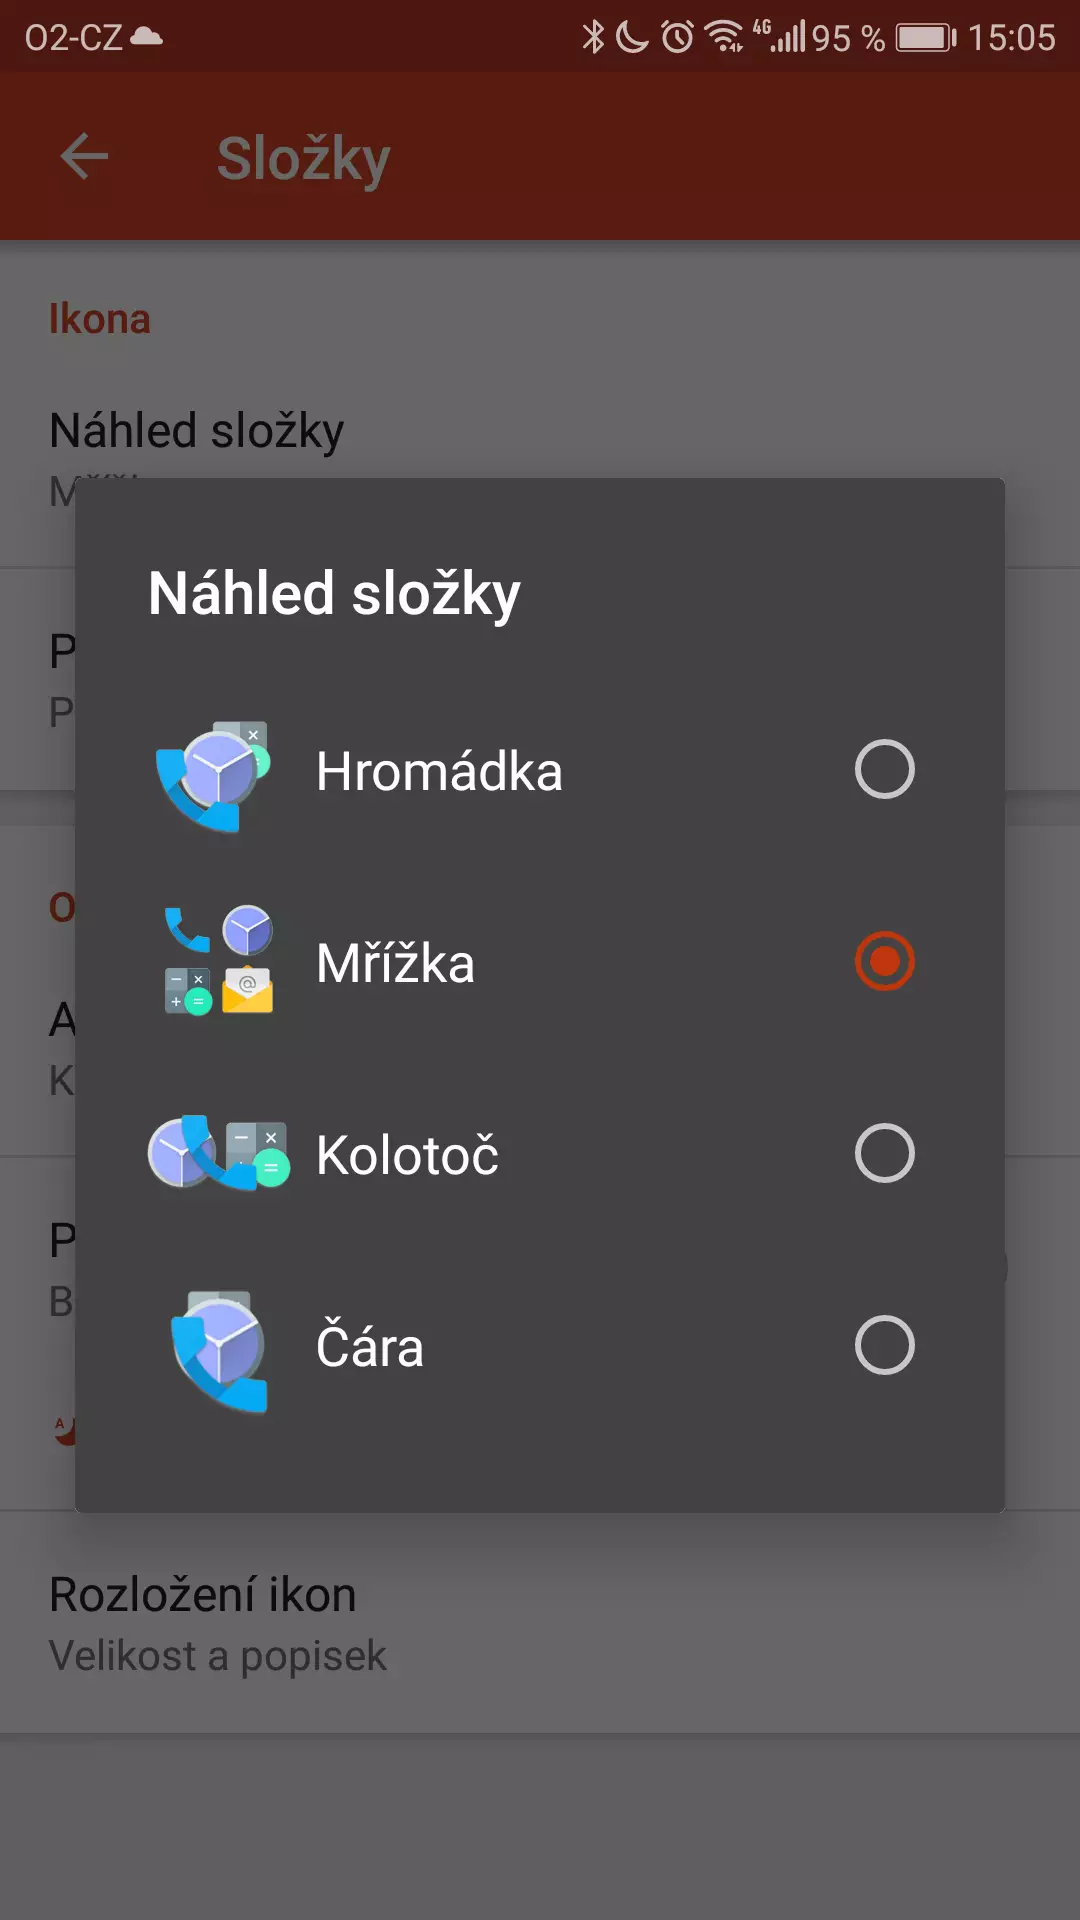The height and width of the screenshot is (1920, 1080).
Task: Select the Kolotoč radio button
Action: click(x=885, y=1153)
